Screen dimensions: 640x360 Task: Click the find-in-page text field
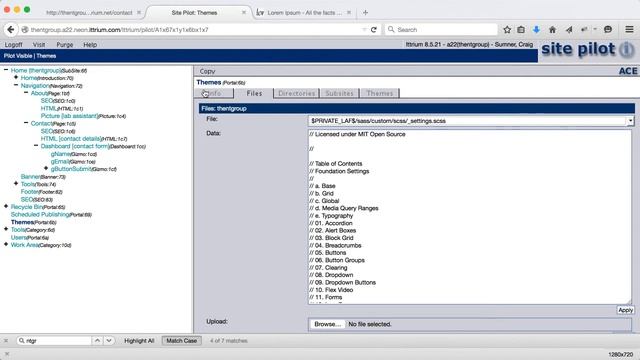pyautogui.click(x=54, y=340)
